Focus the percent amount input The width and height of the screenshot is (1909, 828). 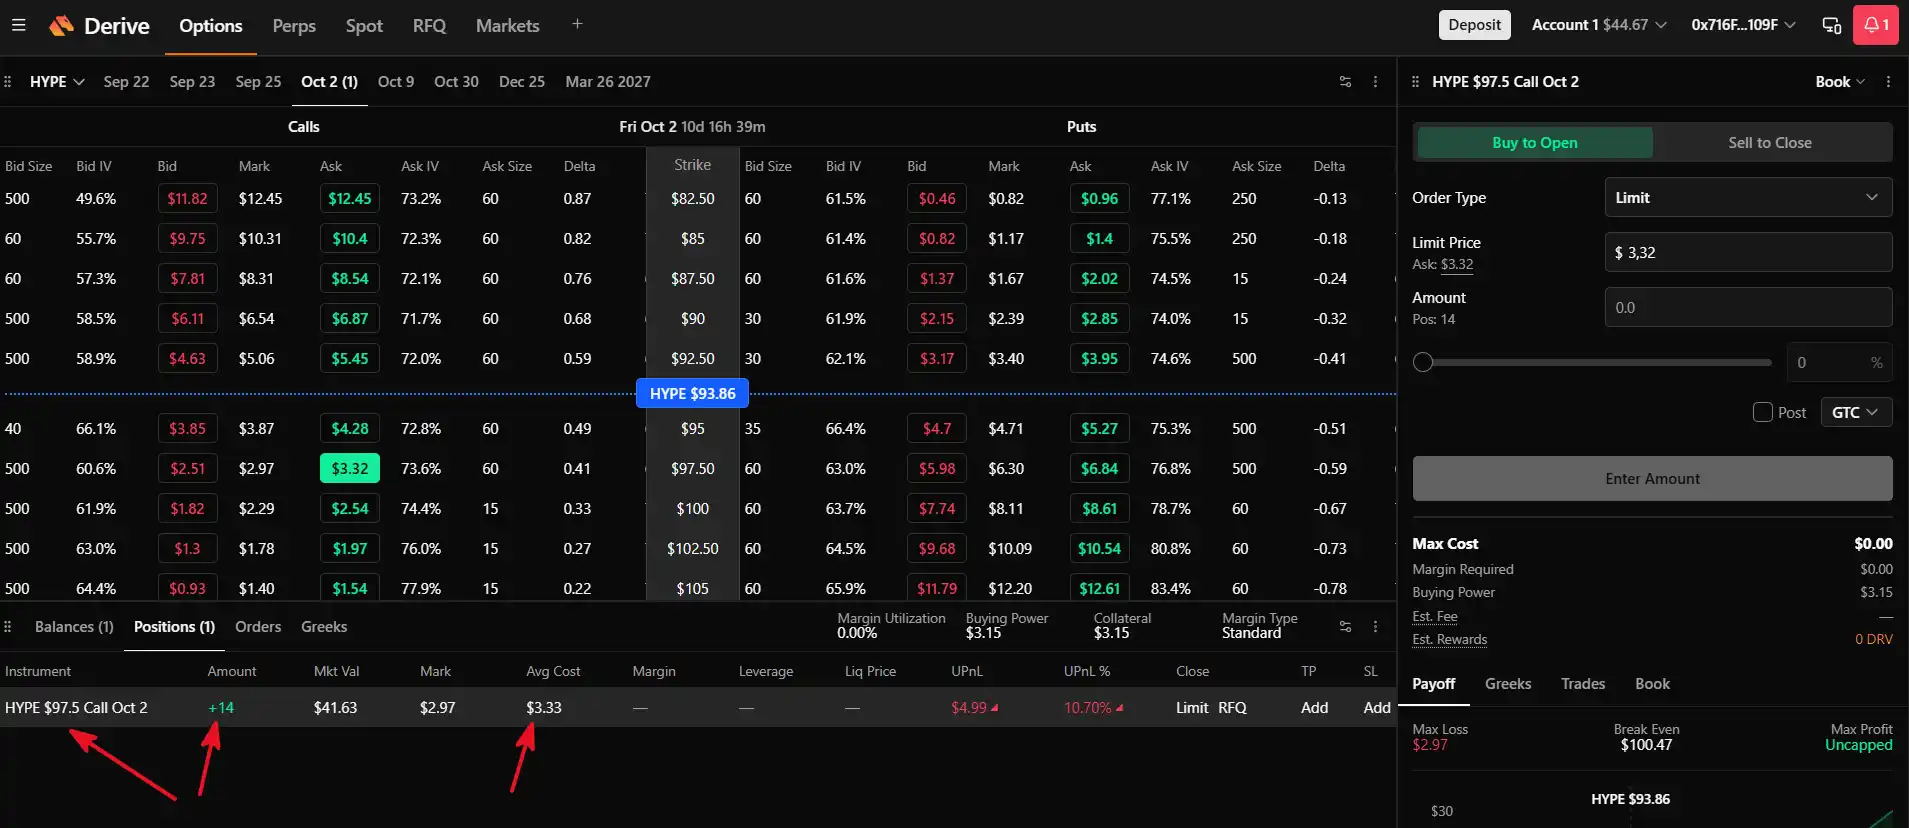(1839, 363)
